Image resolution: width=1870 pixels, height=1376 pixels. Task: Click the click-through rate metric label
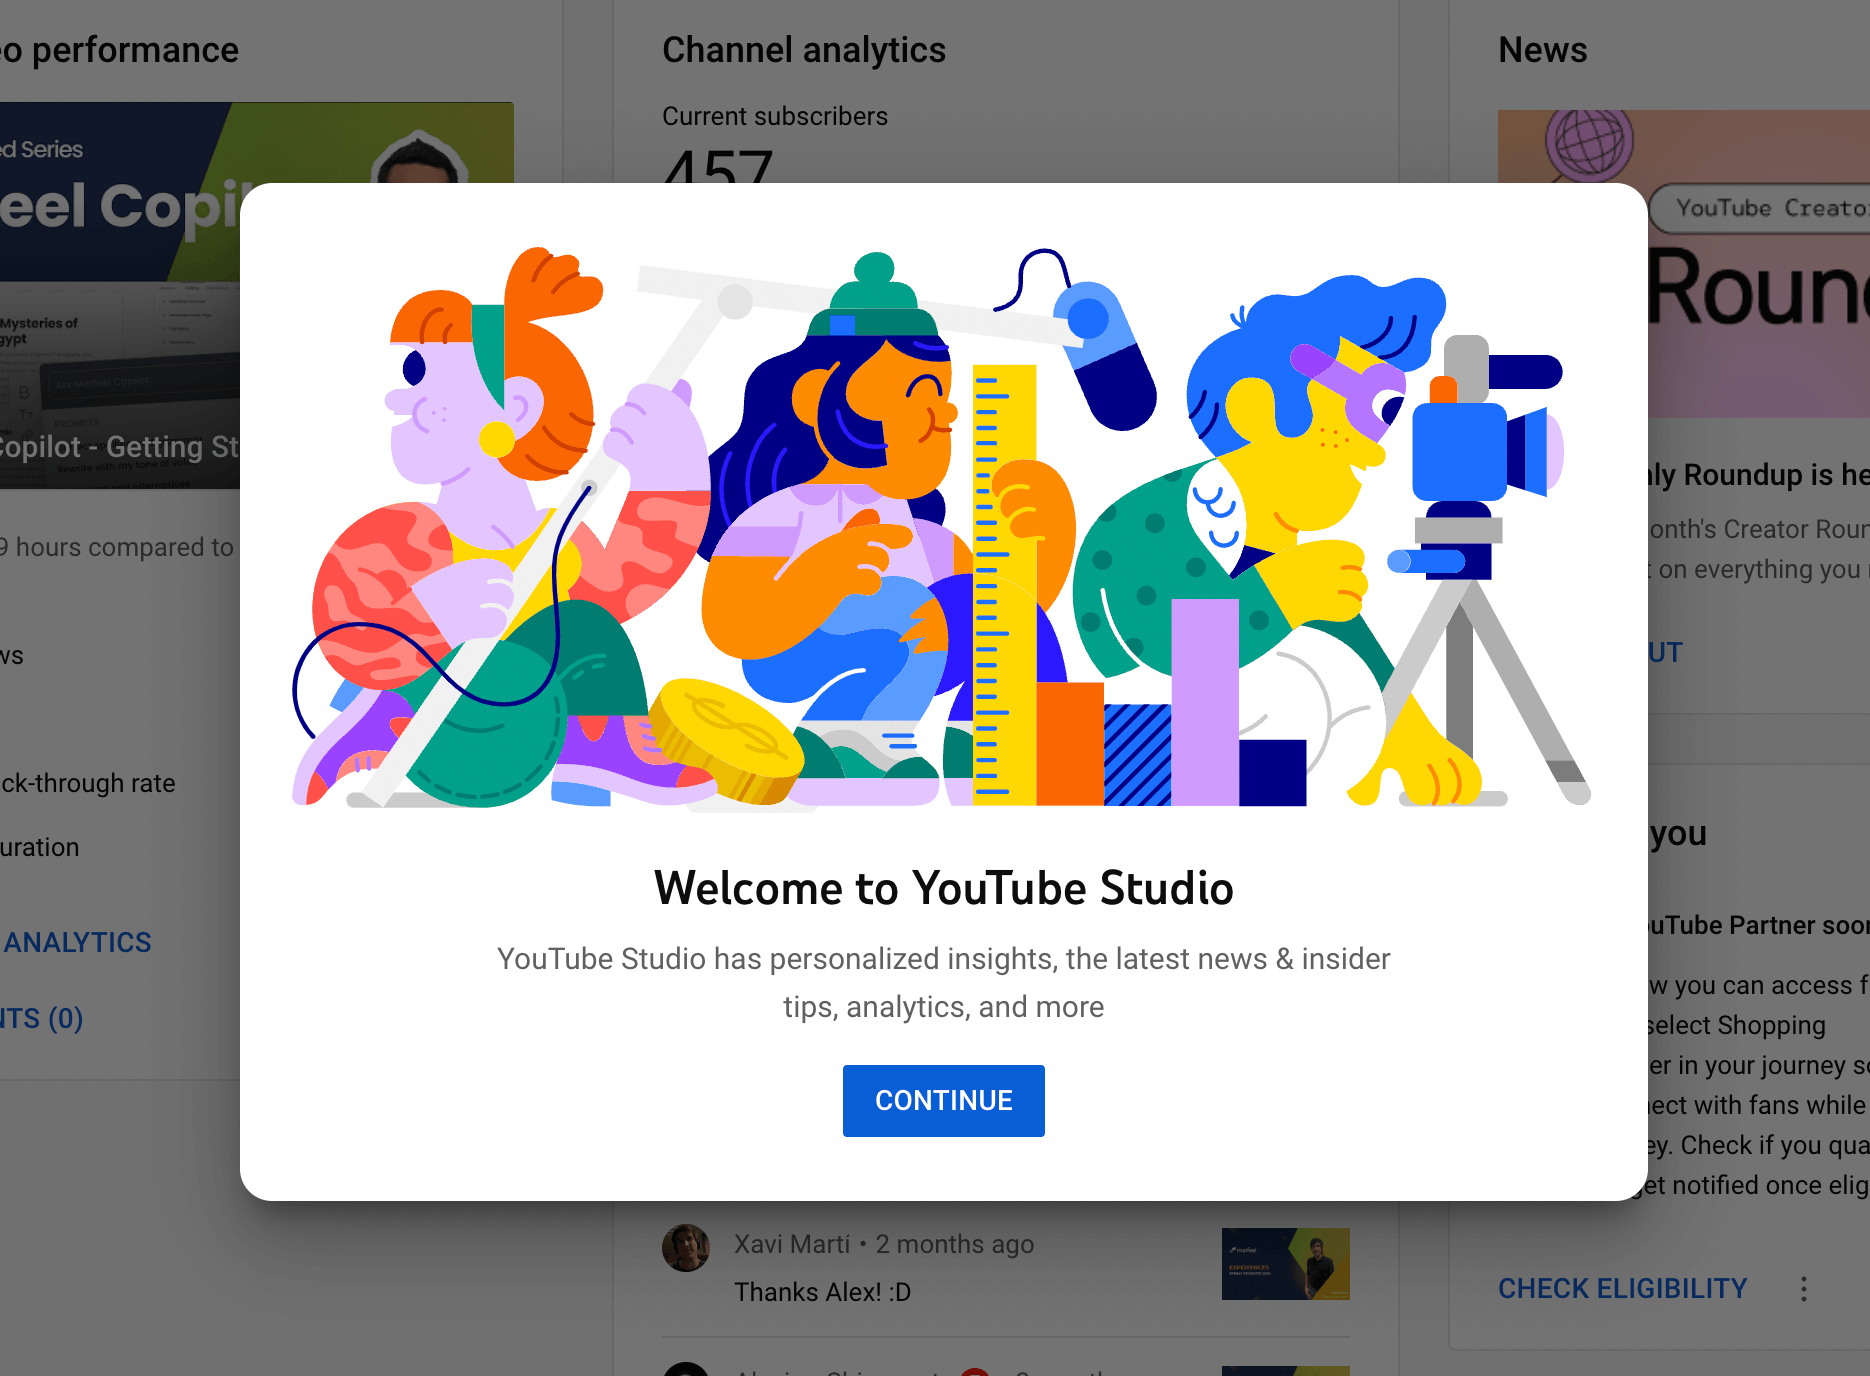[x=88, y=783]
